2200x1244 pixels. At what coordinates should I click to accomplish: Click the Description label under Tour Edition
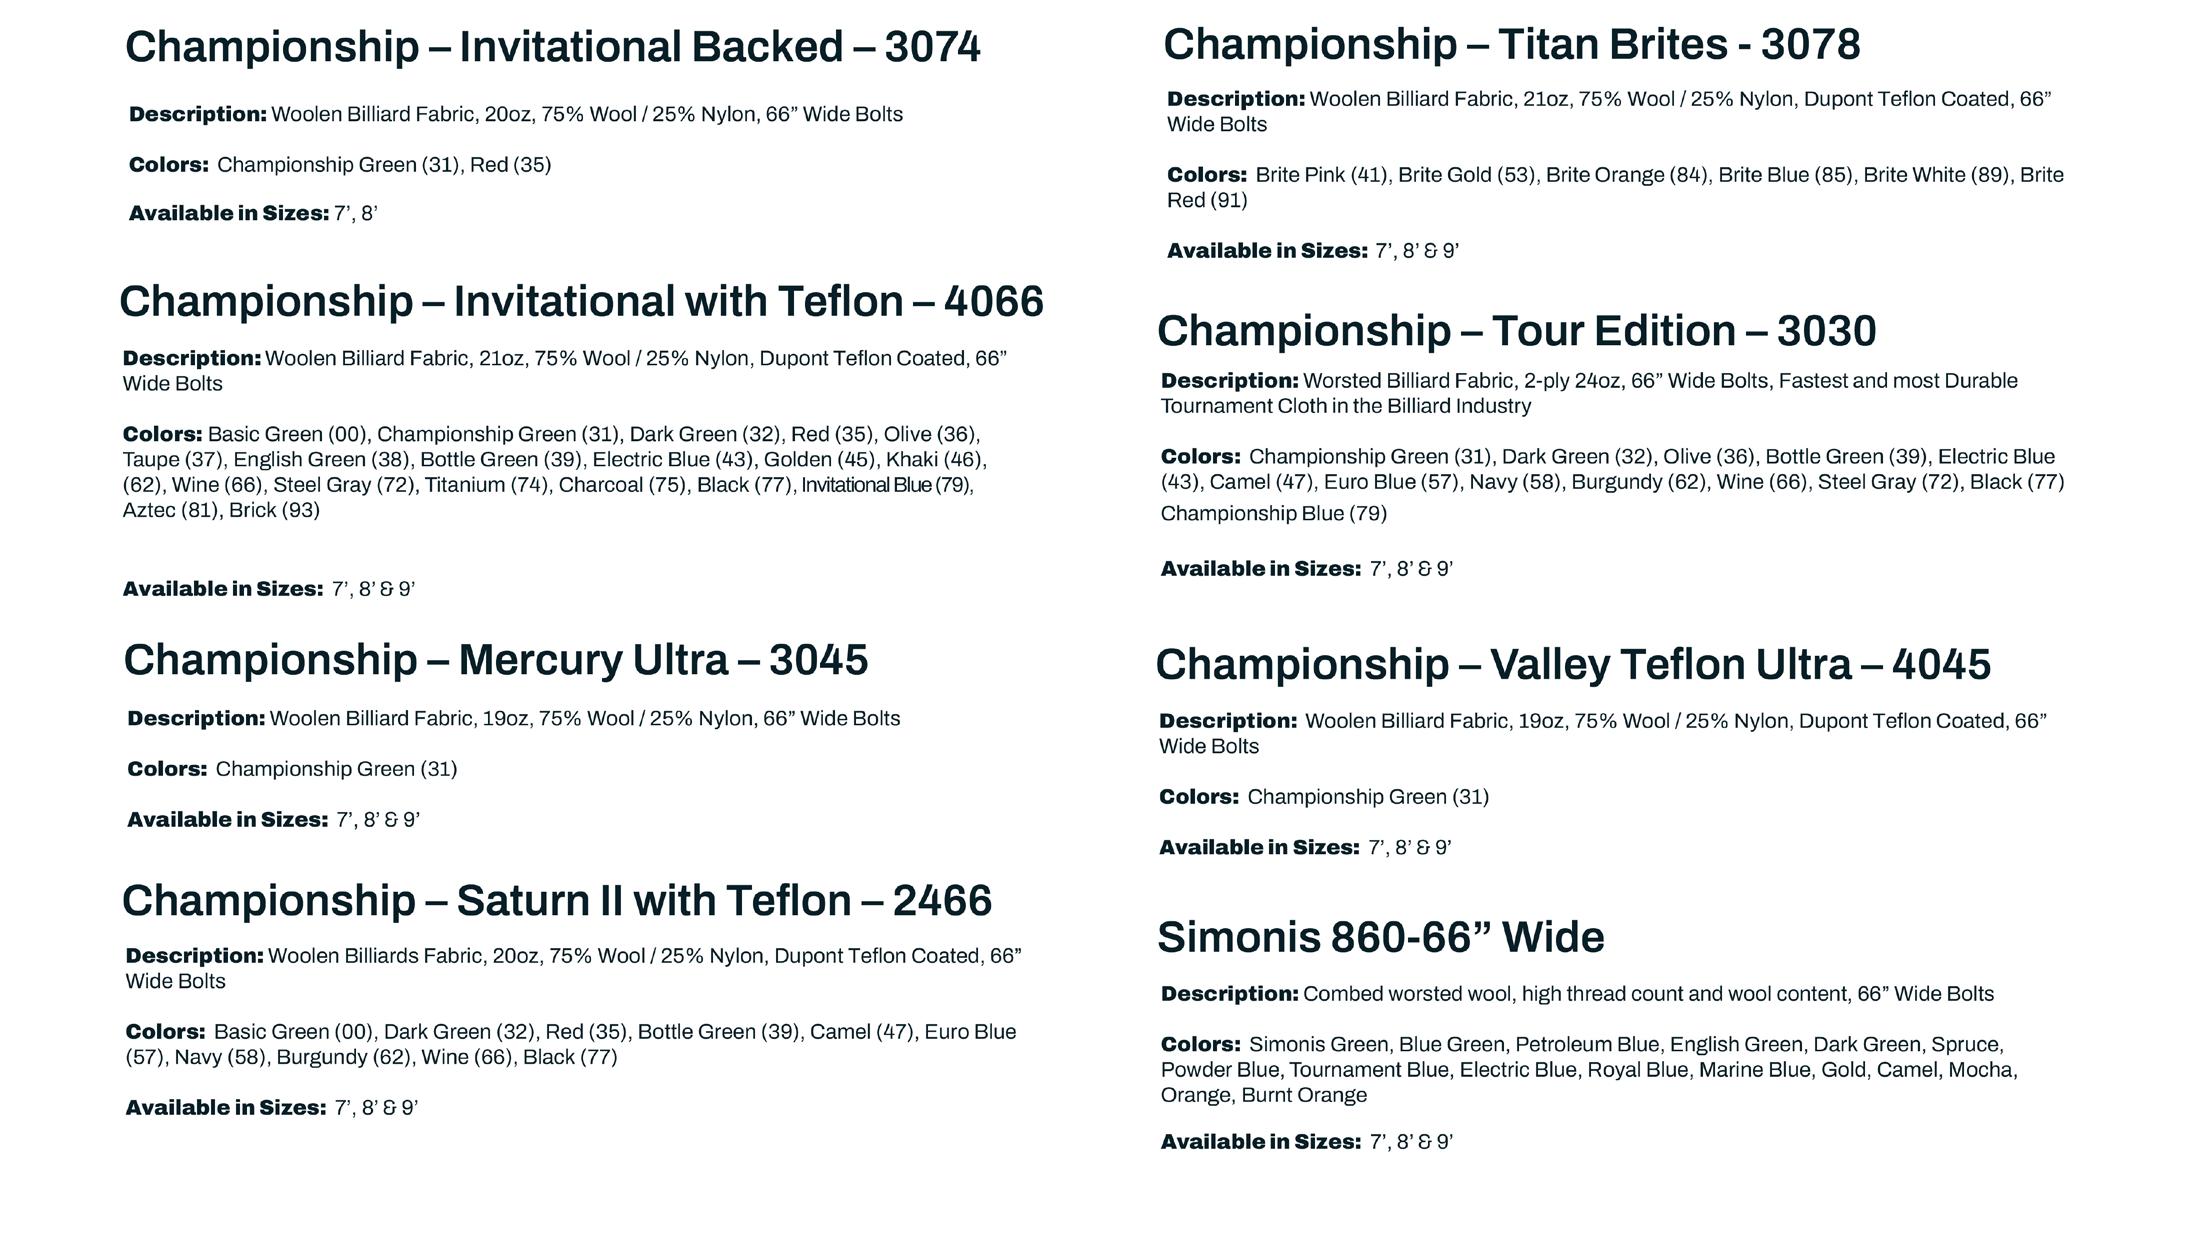pos(1229,381)
